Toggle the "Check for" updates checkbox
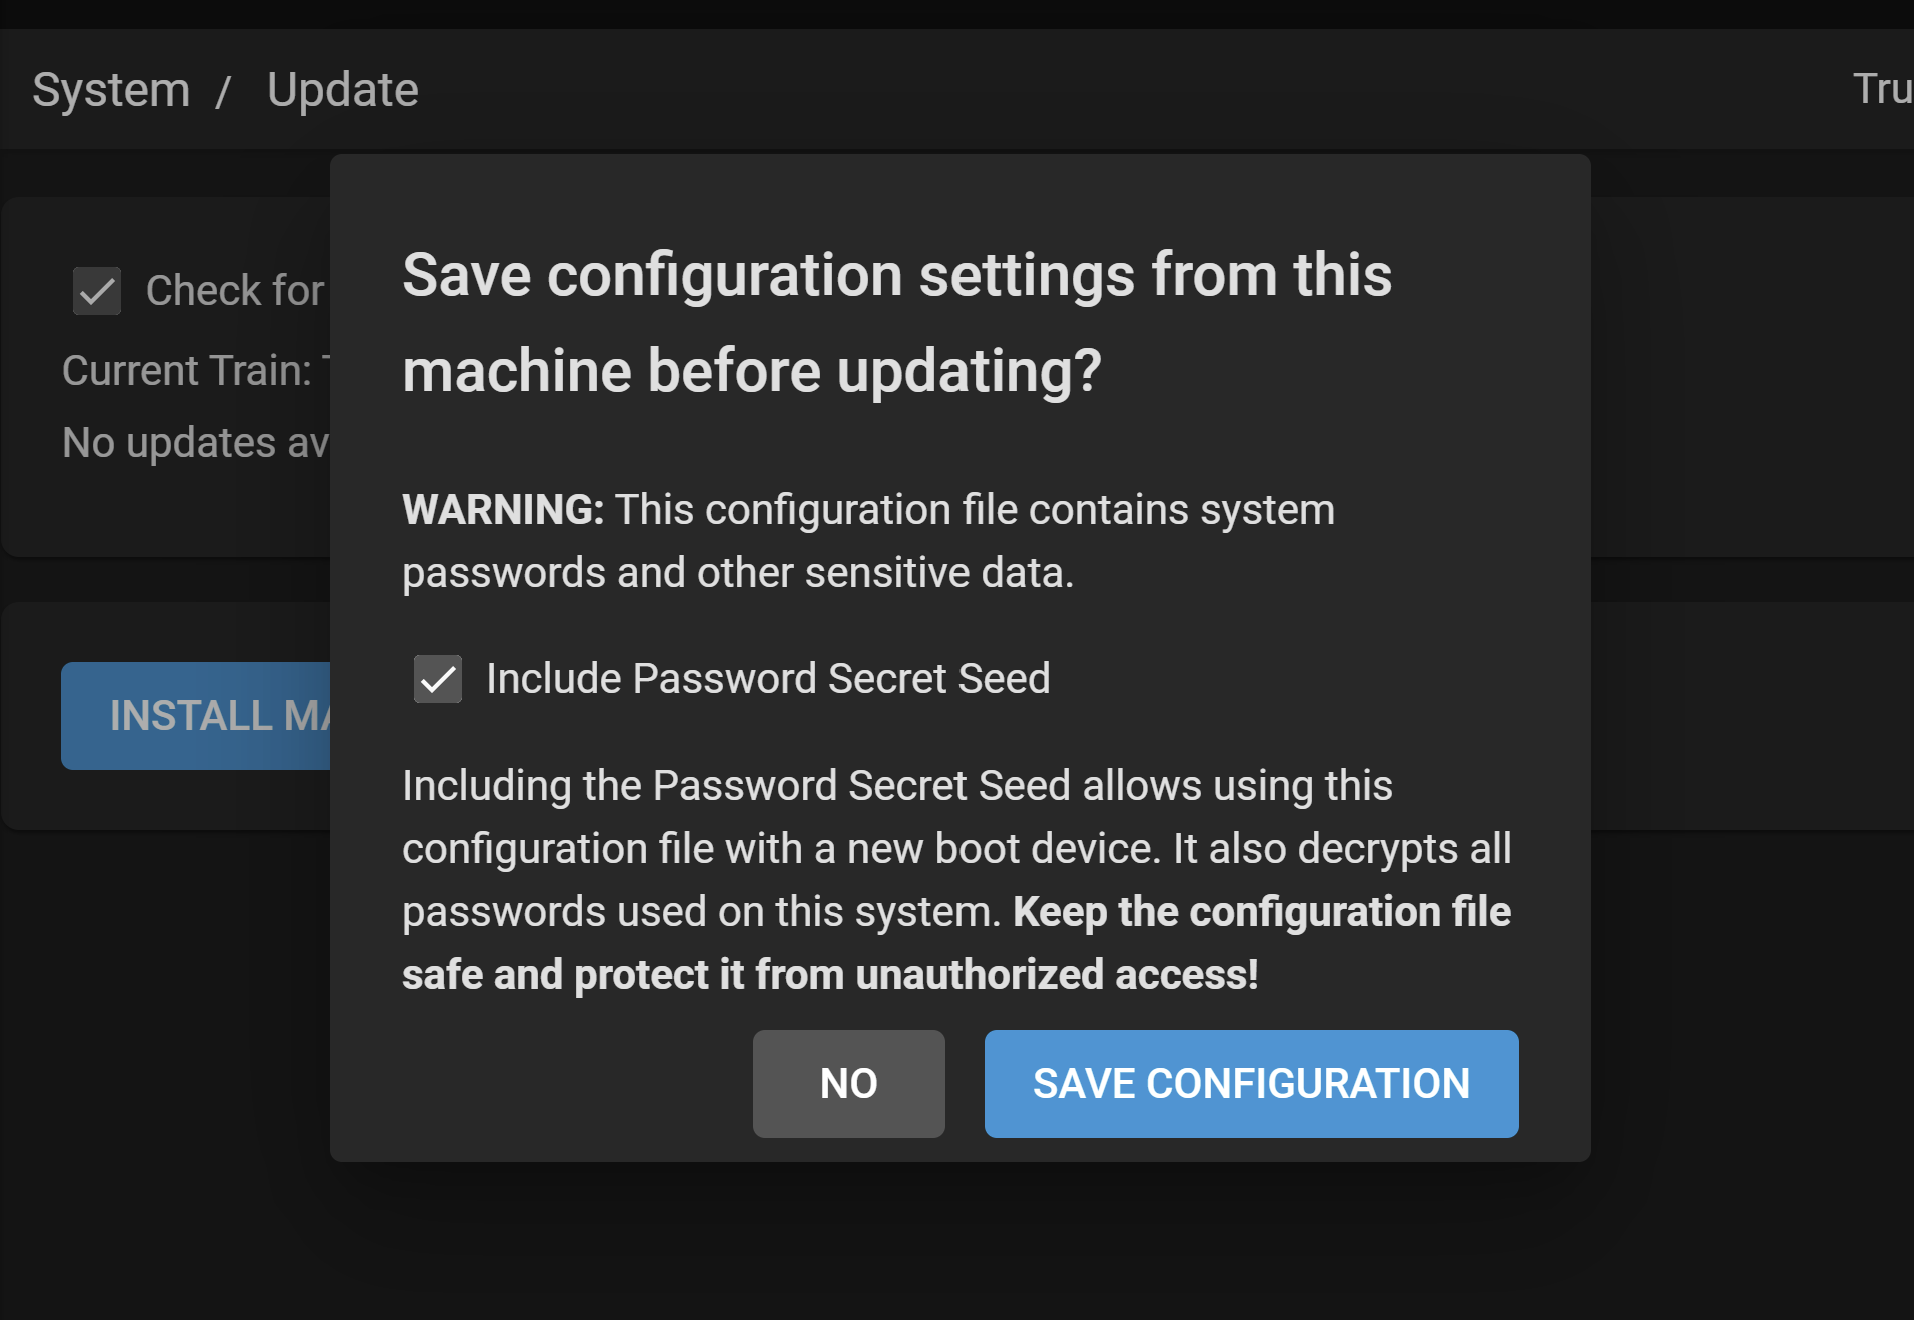 click(x=97, y=291)
